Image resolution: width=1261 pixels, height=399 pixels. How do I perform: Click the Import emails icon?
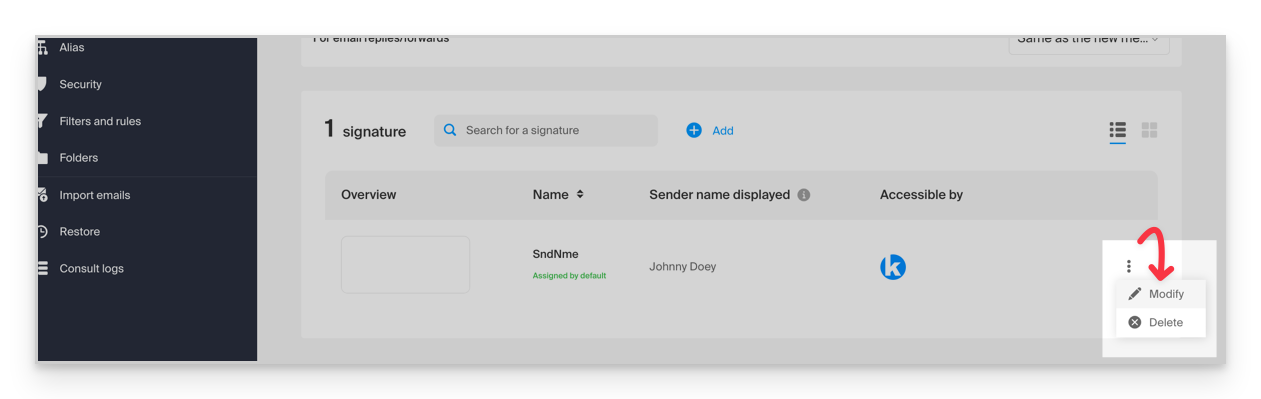click(x=42, y=194)
